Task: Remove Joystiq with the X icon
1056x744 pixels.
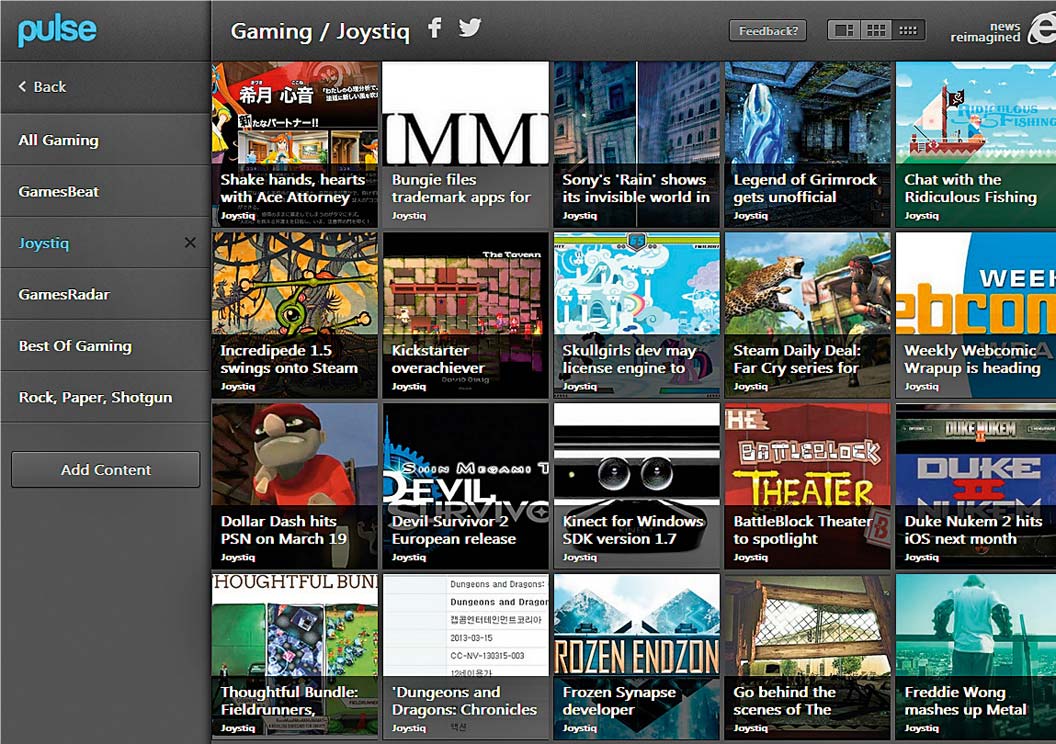Action: (x=190, y=242)
